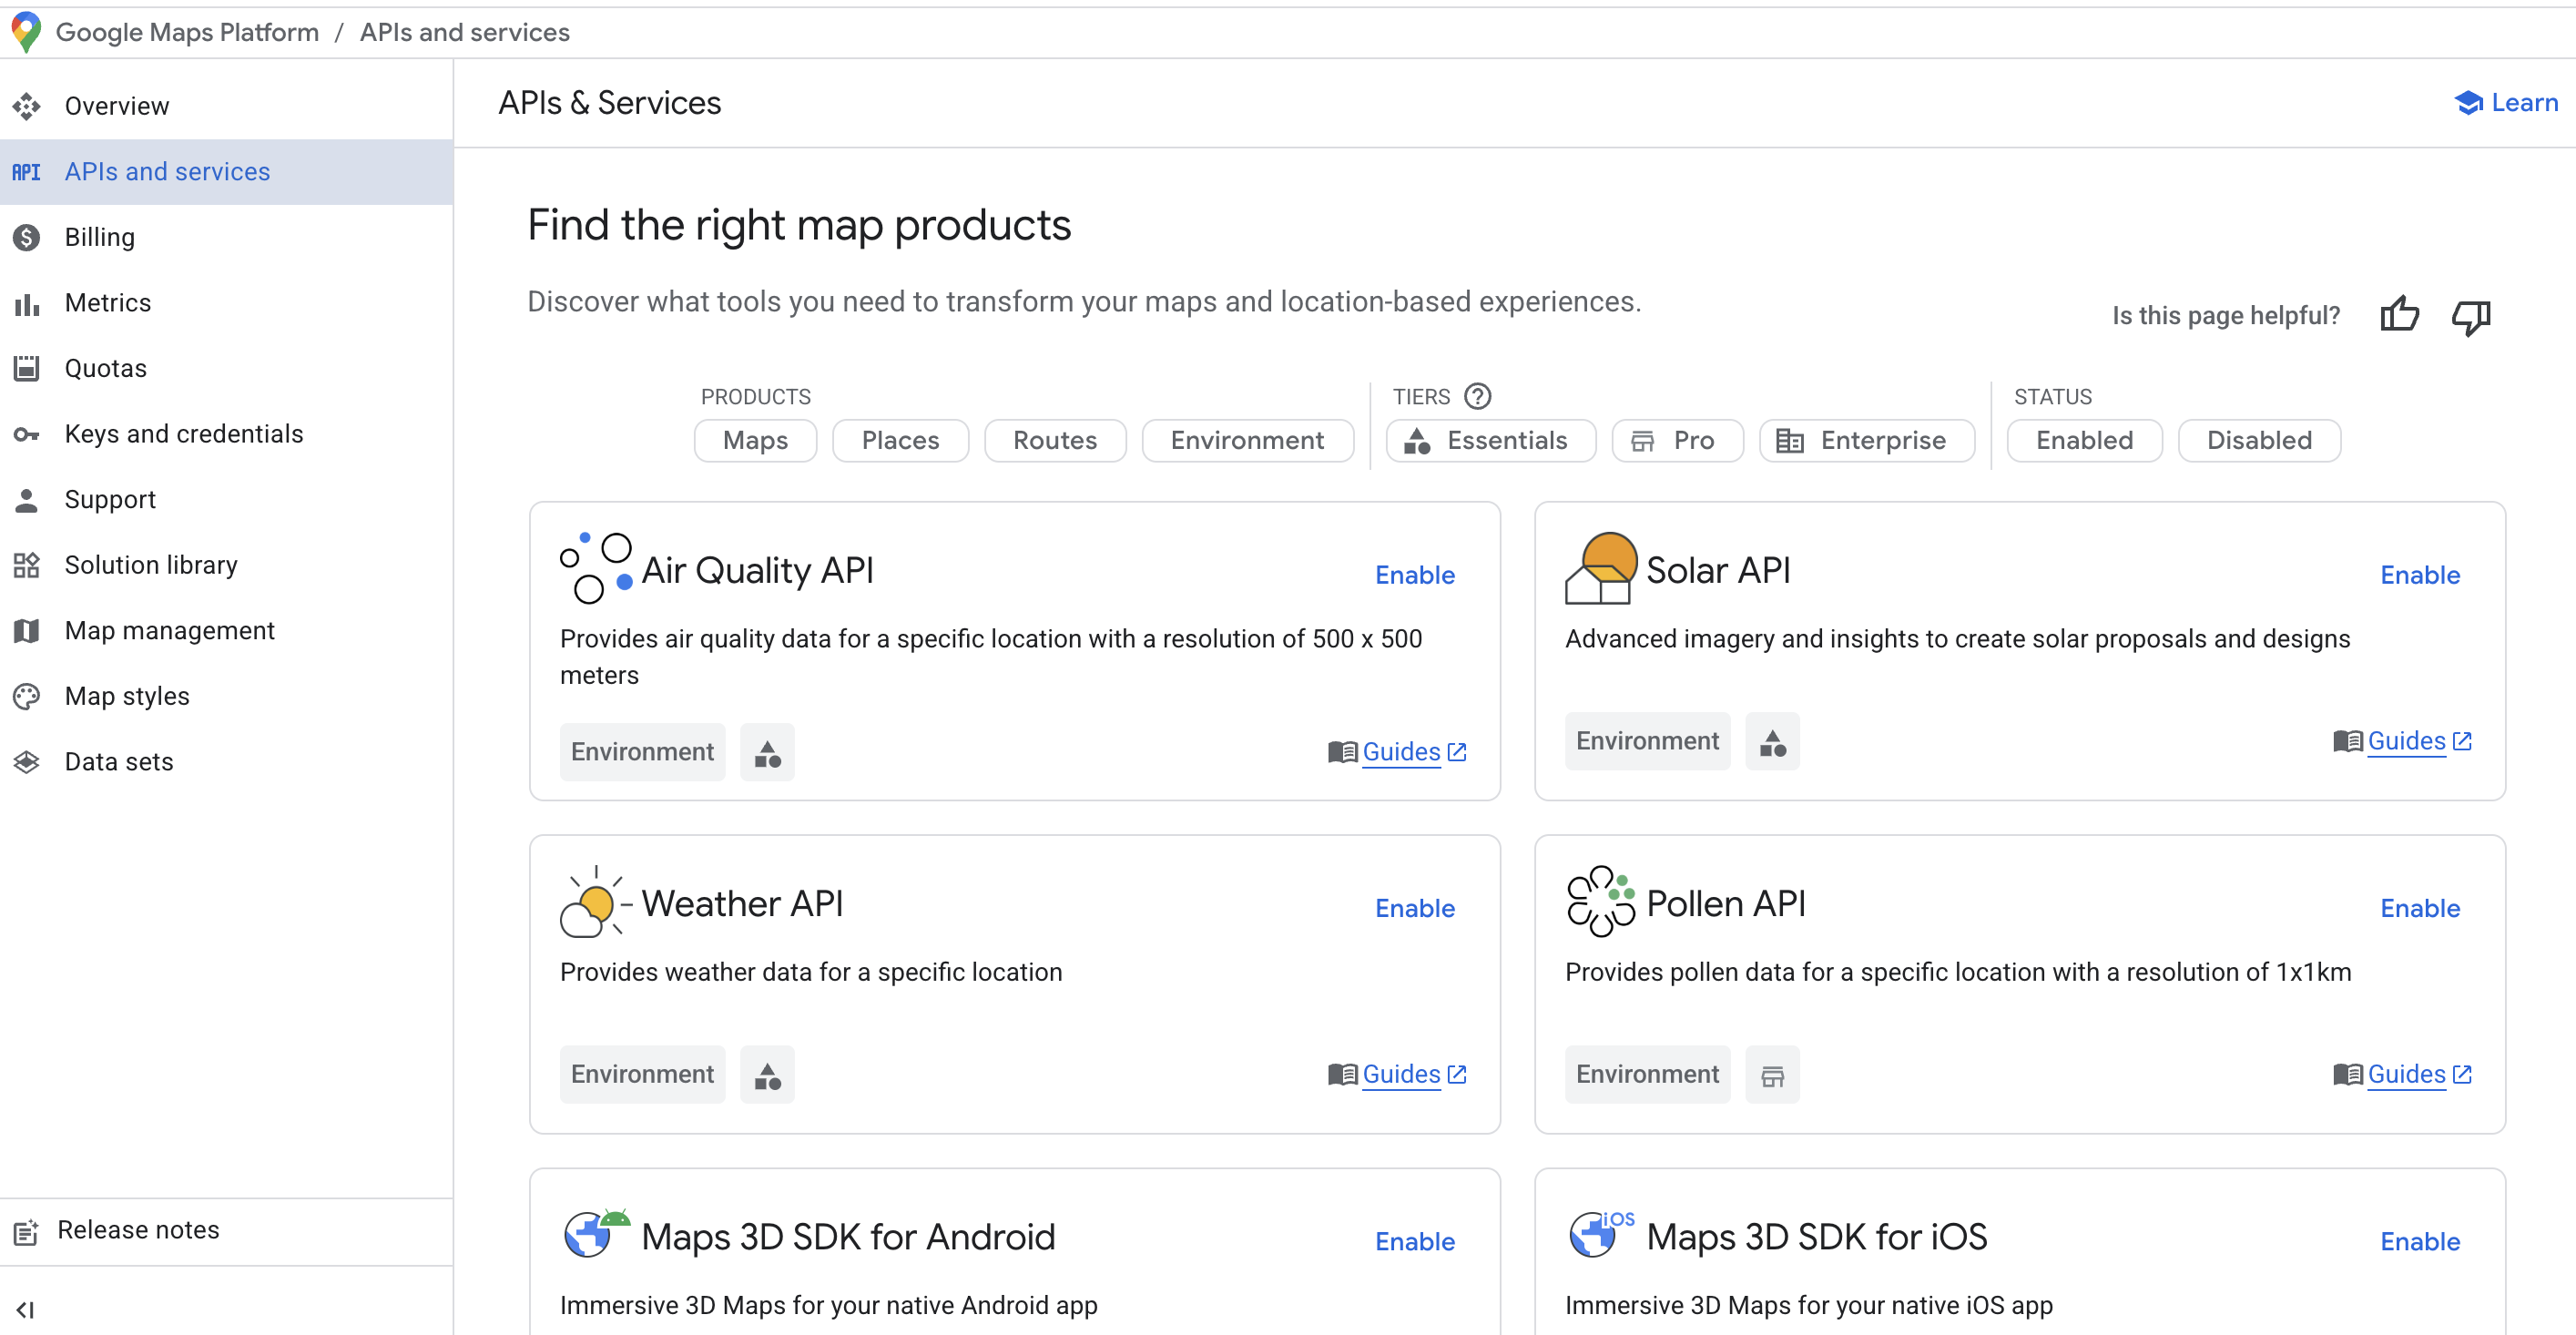Toggle the Maps product filter chip
This screenshot has width=2576, height=1335.
coord(755,440)
